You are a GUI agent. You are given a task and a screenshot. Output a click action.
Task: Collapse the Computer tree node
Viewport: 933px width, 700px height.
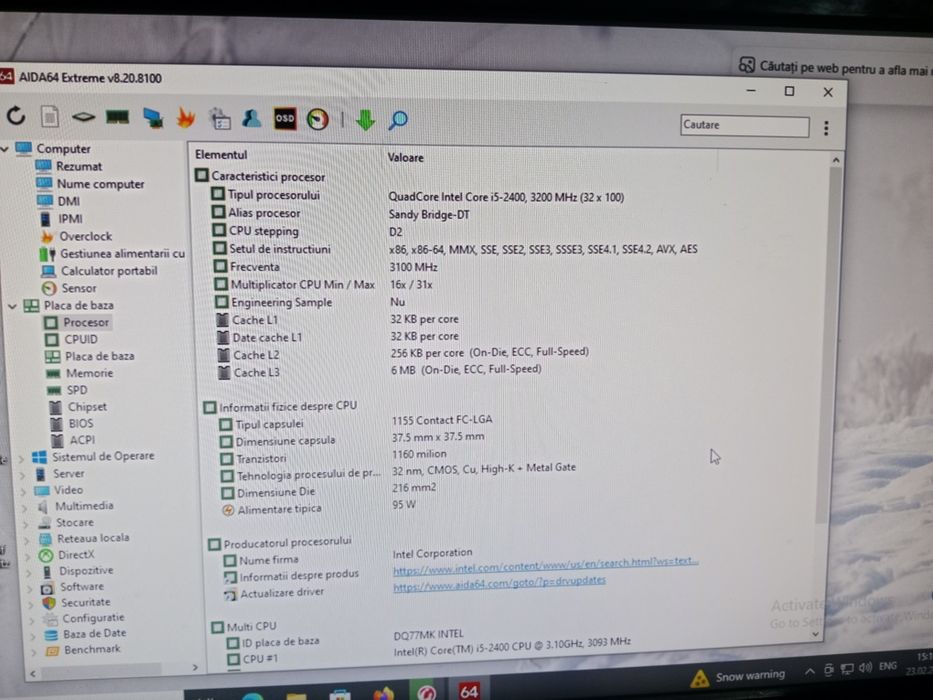4,148
